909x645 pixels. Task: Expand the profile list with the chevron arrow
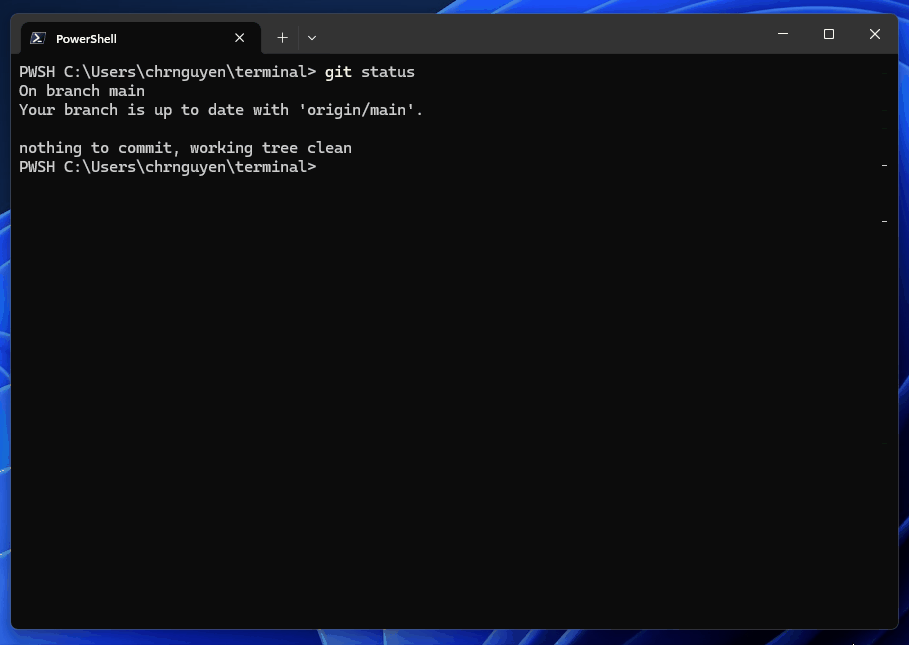[x=312, y=37]
